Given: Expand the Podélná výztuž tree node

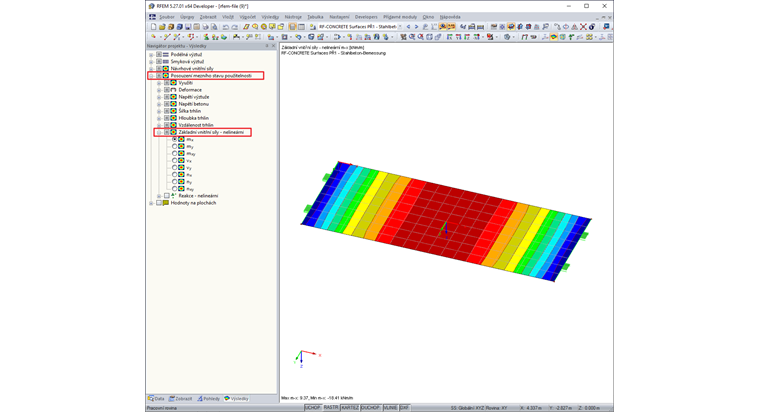Looking at the screenshot, I should (x=151, y=55).
